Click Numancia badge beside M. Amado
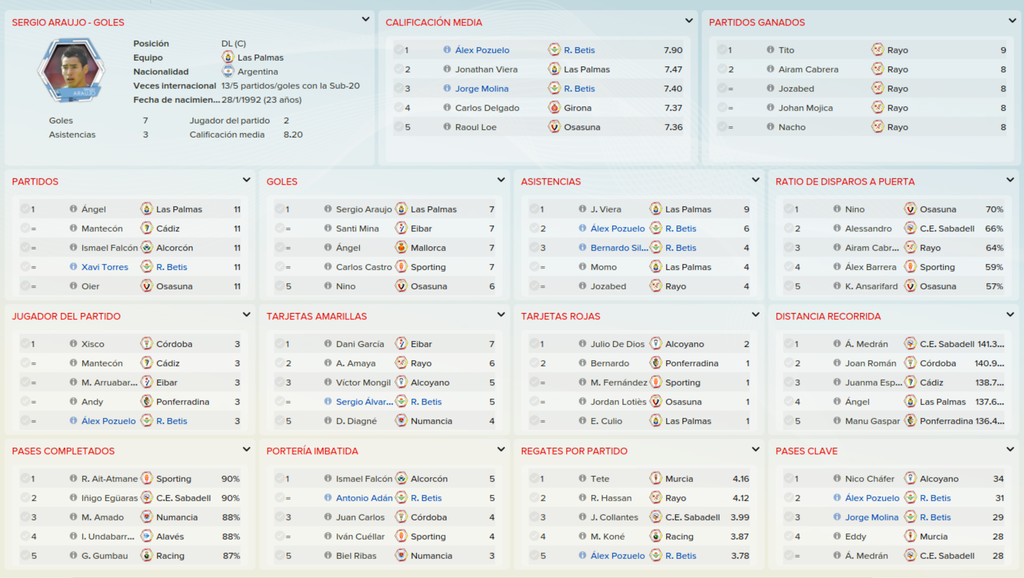The image size is (1024, 578). click(146, 517)
